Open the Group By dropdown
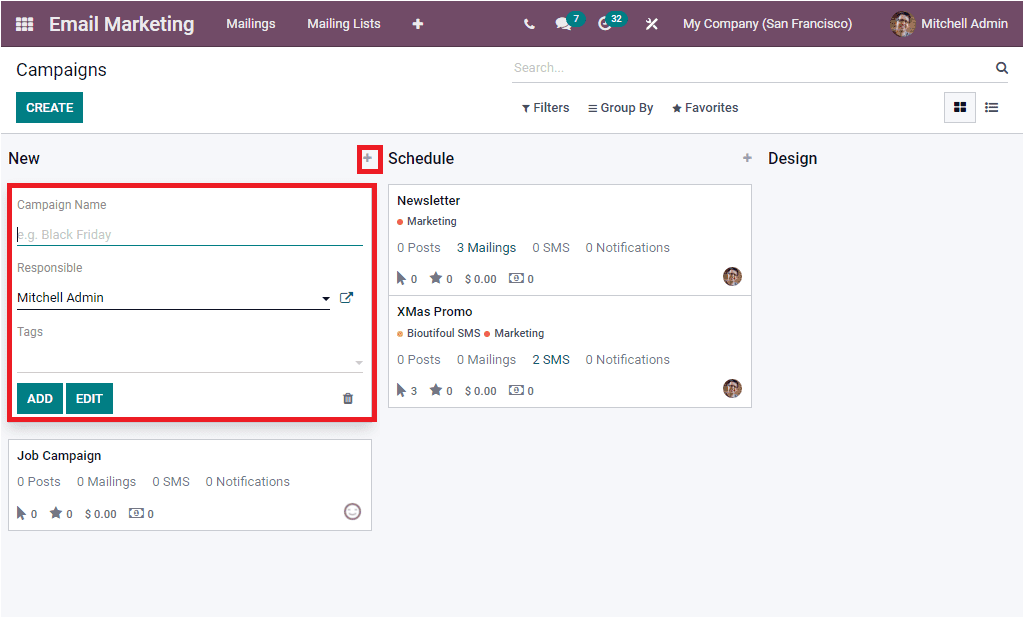This screenshot has height=618, width=1024. [x=620, y=107]
